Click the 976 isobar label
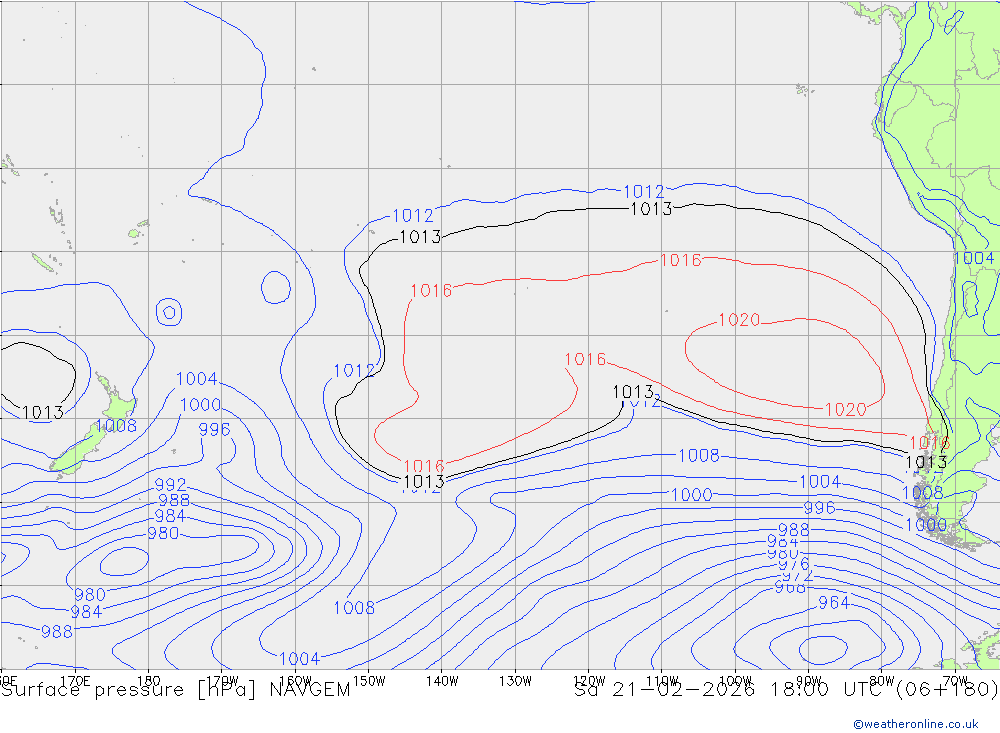 [794, 565]
